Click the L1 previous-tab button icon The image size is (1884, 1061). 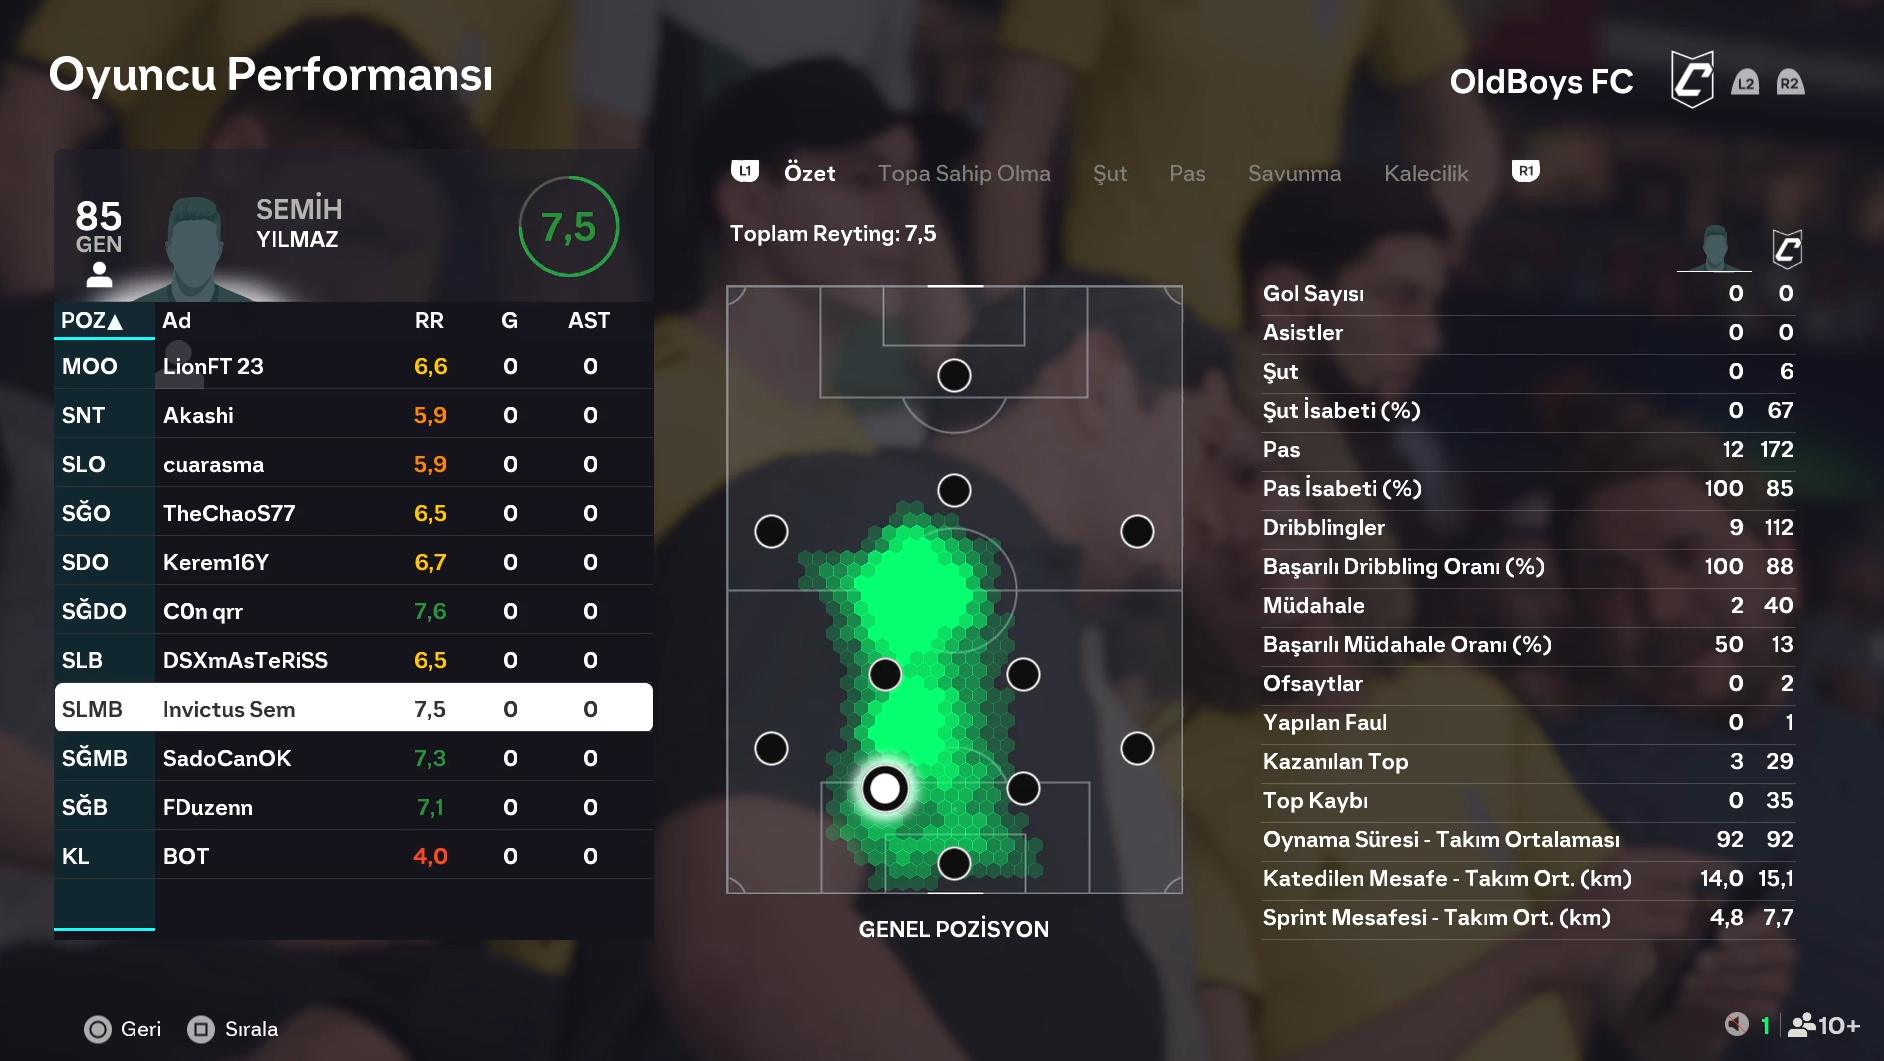click(745, 172)
